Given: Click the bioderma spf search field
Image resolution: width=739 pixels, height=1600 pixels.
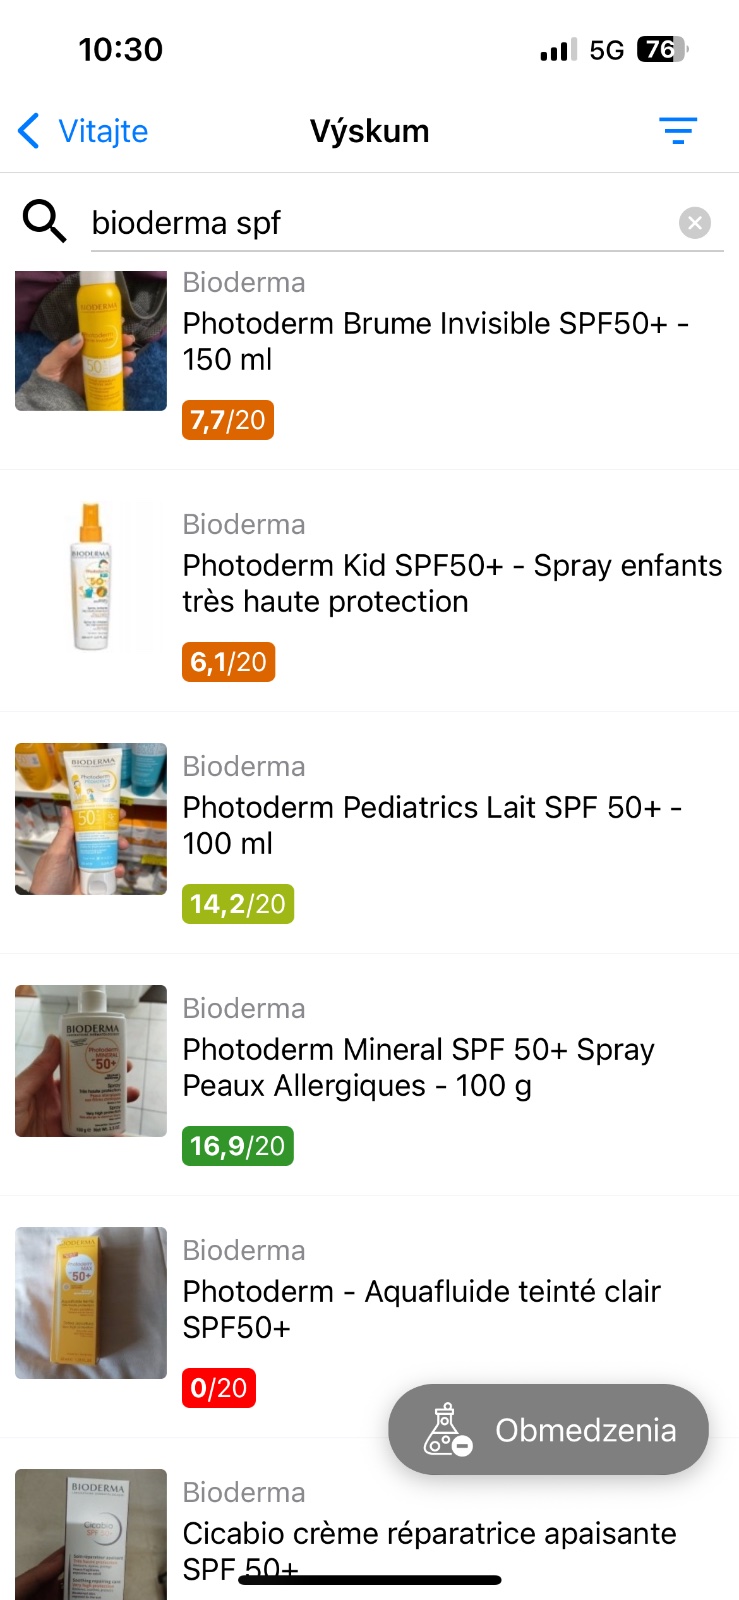Looking at the screenshot, I should pos(380,222).
